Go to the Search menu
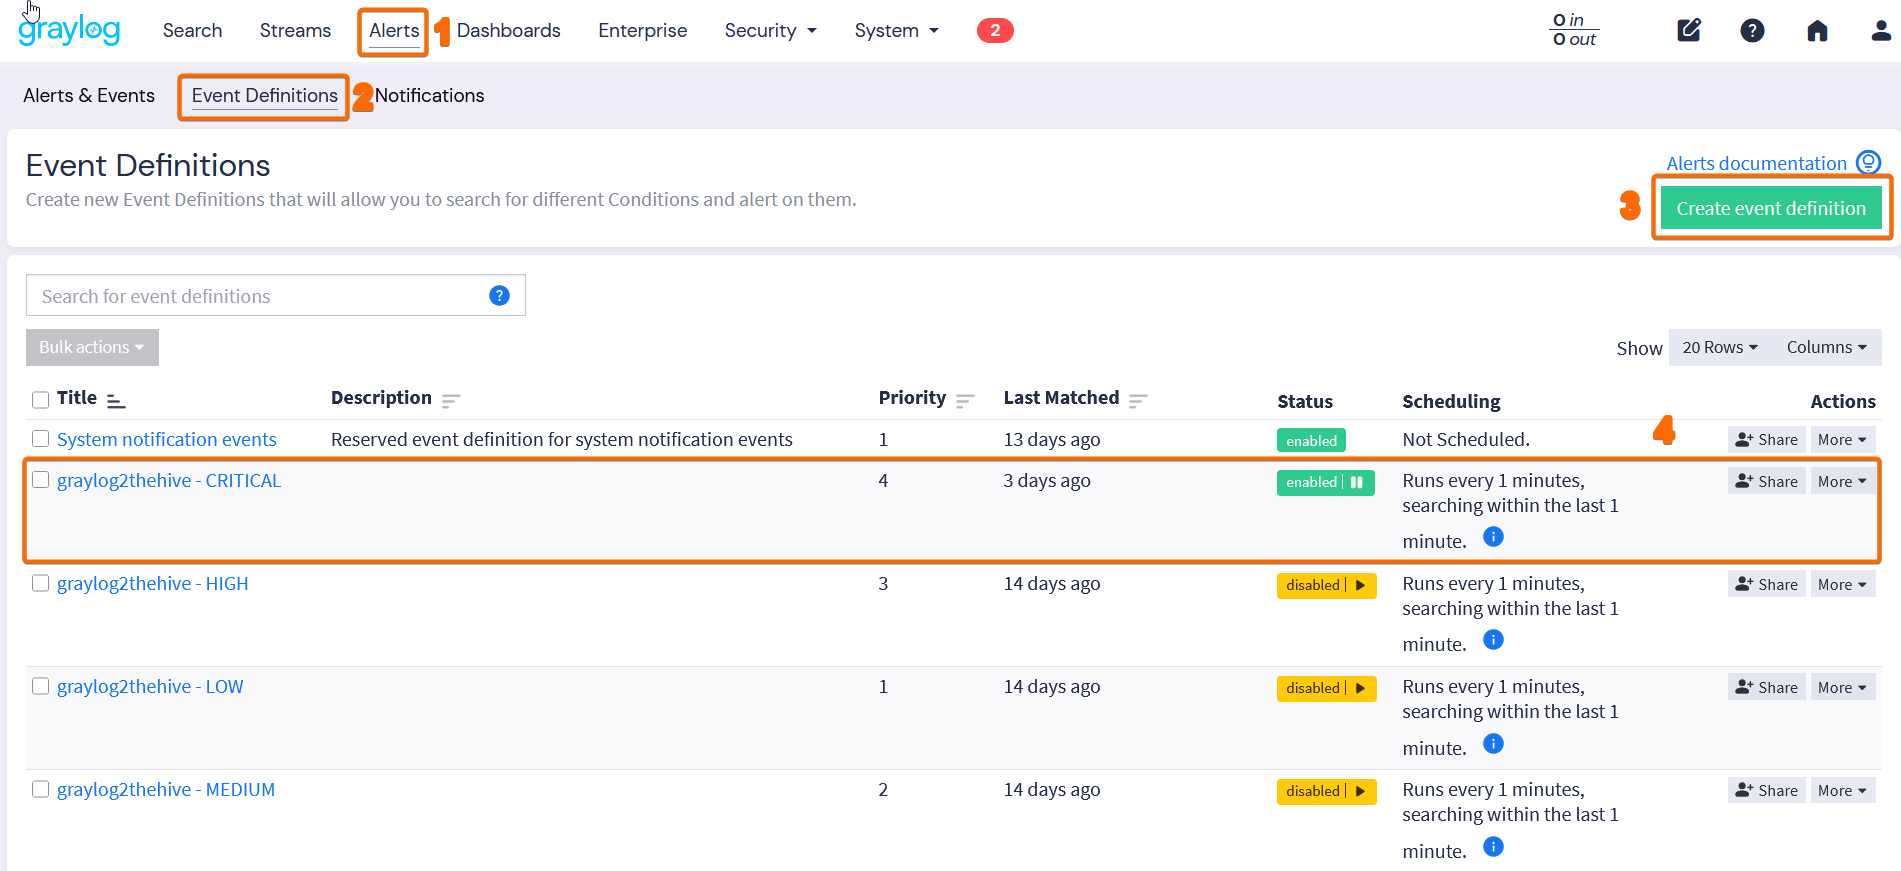The height and width of the screenshot is (871, 1901). point(192,30)
